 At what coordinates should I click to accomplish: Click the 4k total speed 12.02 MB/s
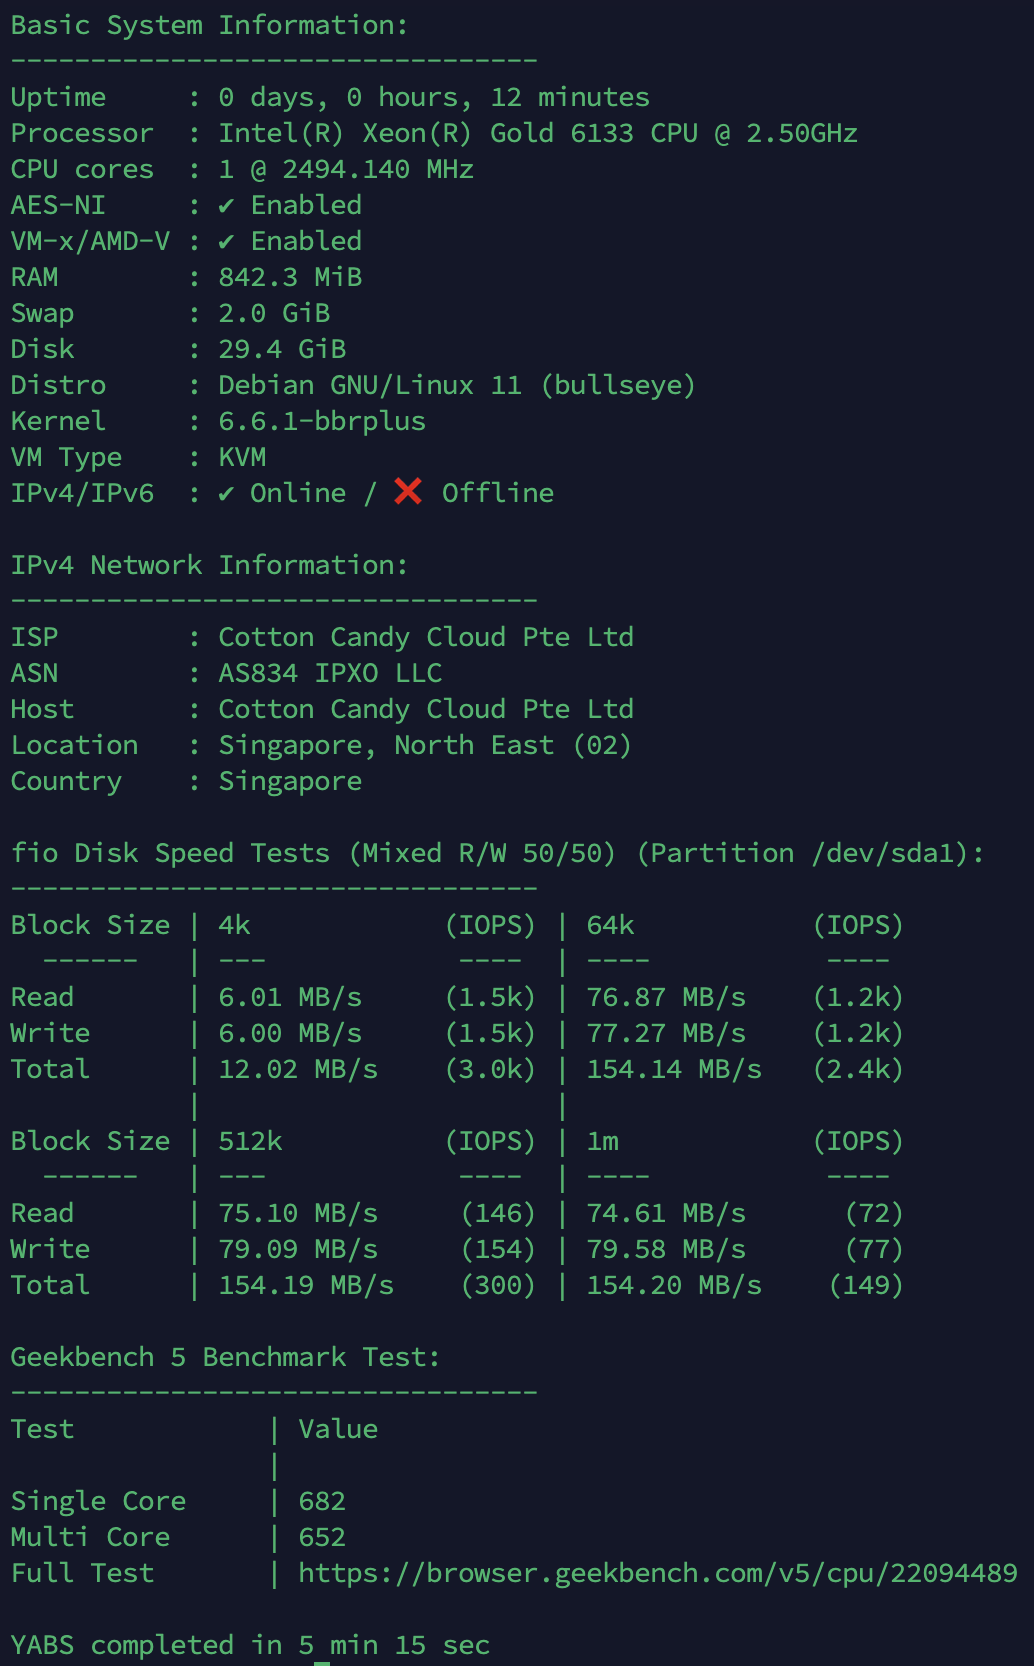pyautogui.click(x=298, y=1069)
